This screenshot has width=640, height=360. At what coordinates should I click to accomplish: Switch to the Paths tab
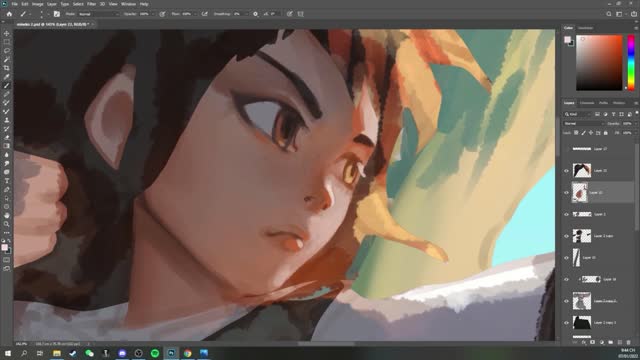click(603, 103)
